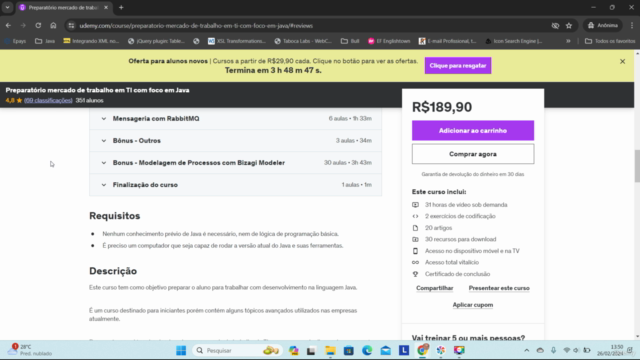Open the weather widget on the taskbar
This screenshot has height=360, width=640.
tap(29, 350)
